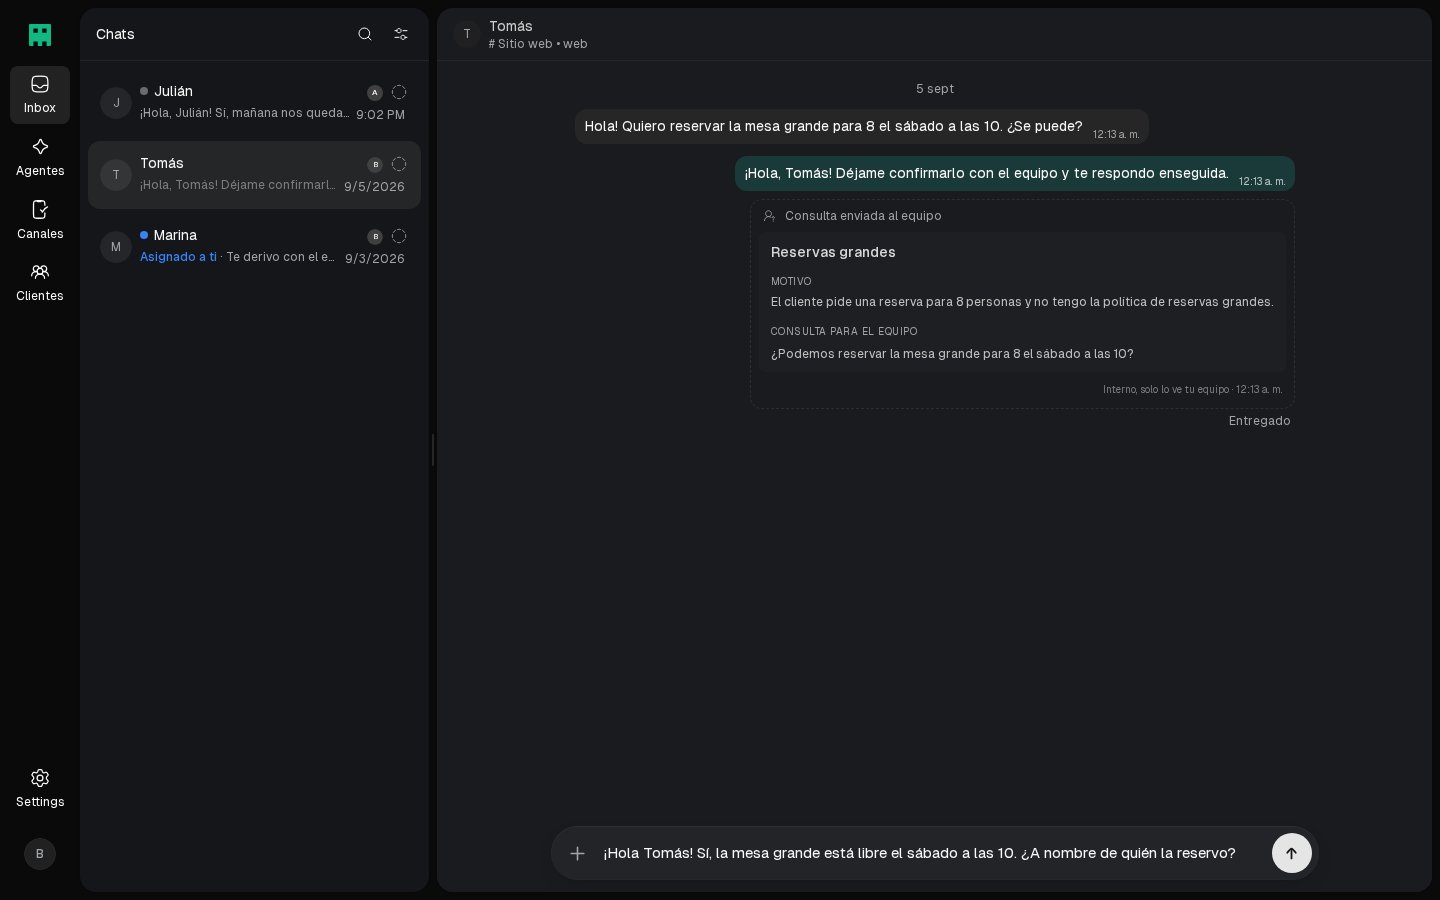
Task: Go to Agentes in the sidebar
Action: tap(40, 158)
